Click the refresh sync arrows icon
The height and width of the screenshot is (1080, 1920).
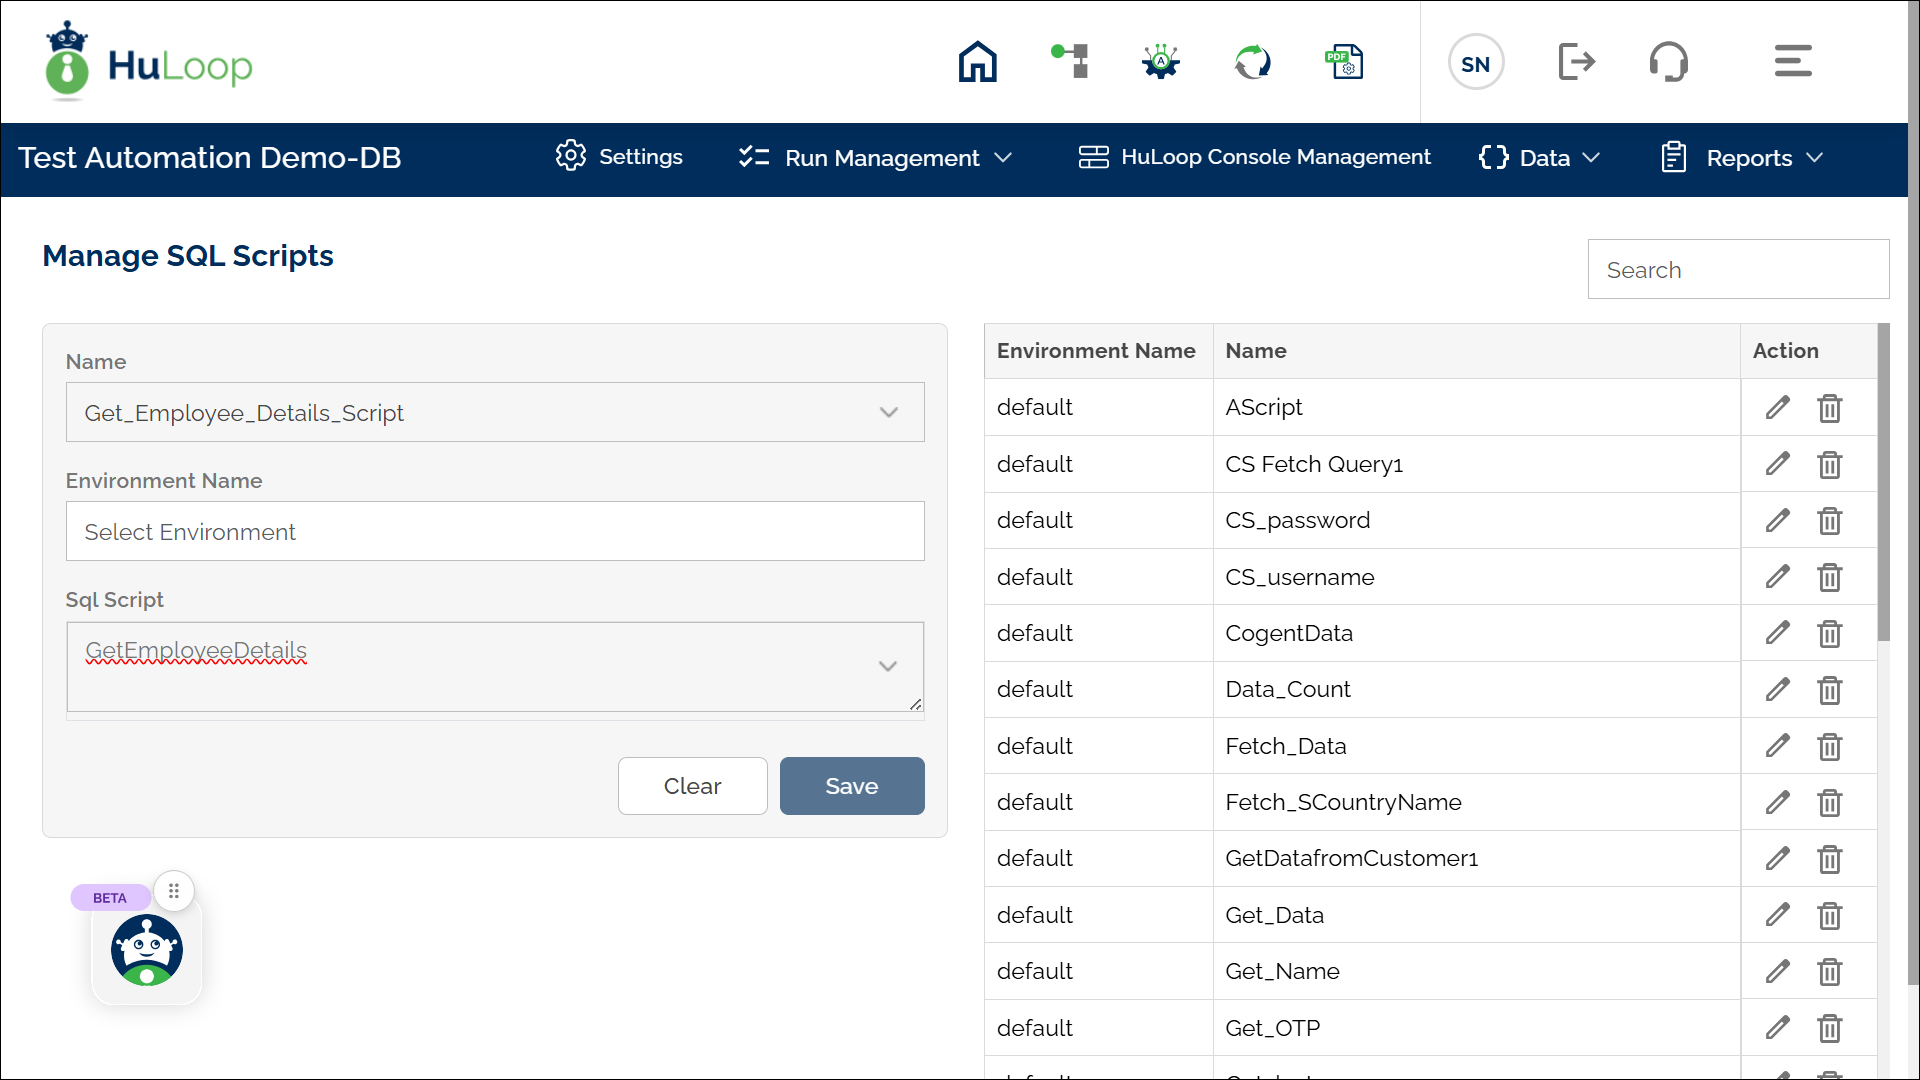click(x=1252, y=62)
